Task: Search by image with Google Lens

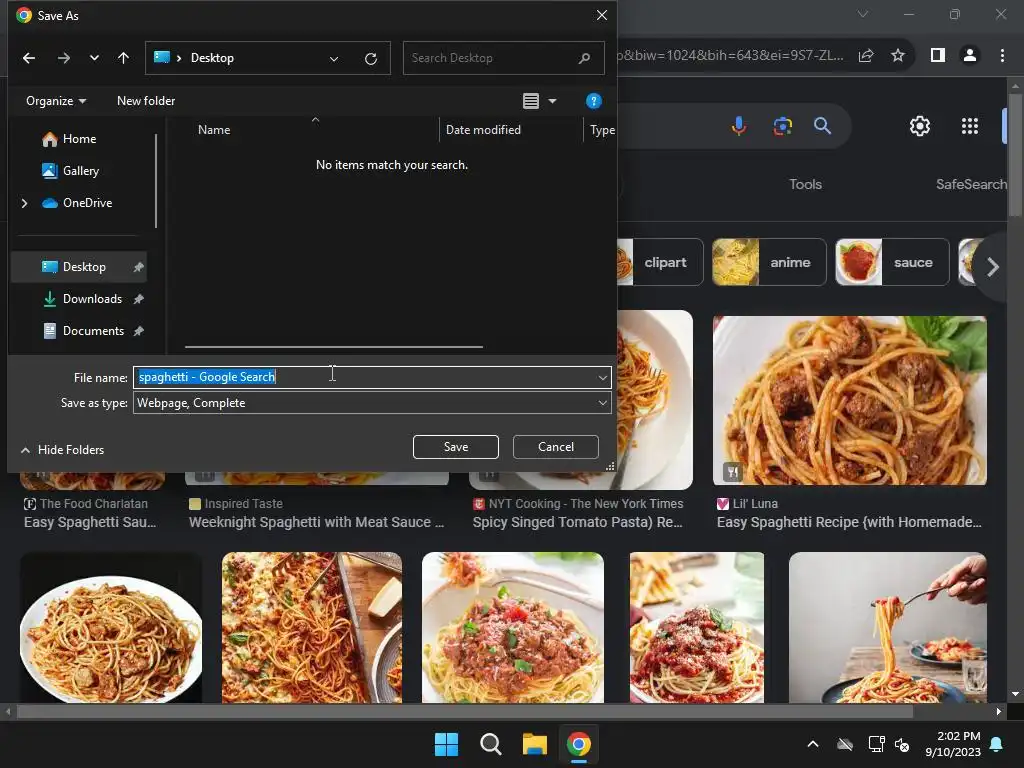Action: point(782,125)
